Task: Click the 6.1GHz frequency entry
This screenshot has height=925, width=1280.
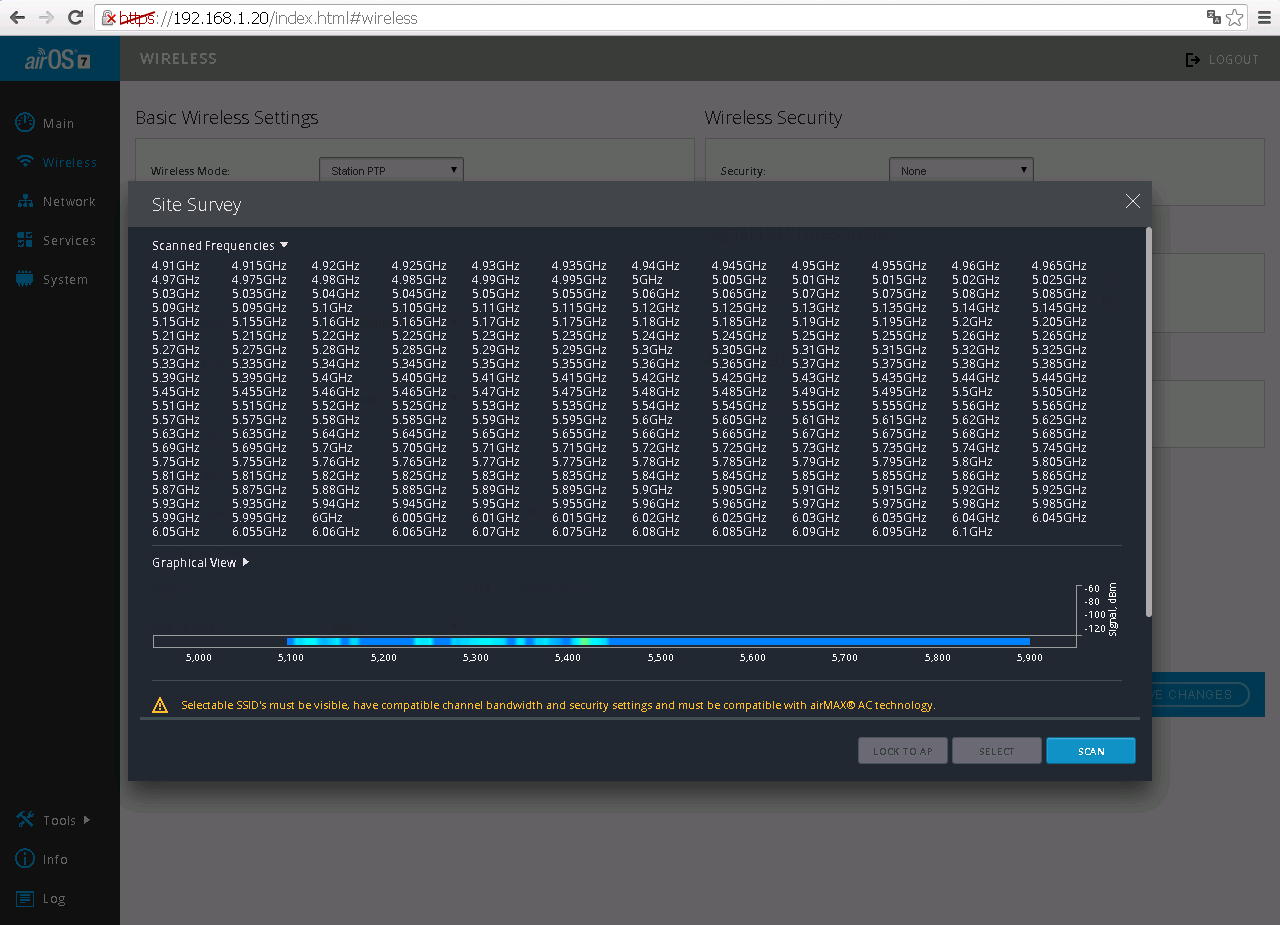Action: tap(972, 532)
